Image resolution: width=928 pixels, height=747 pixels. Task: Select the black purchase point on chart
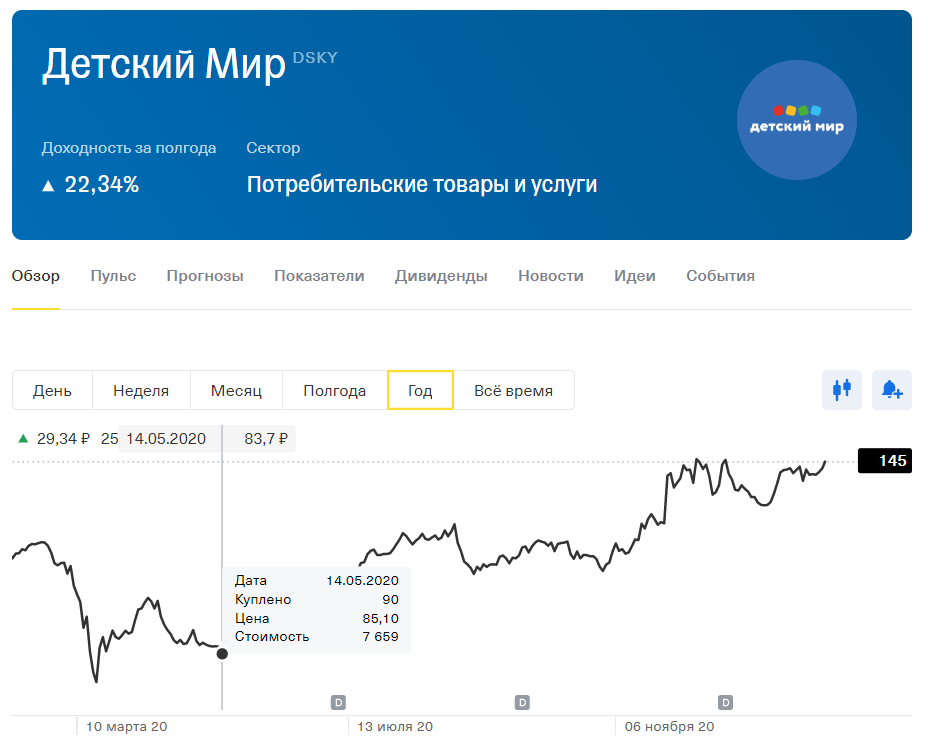click(222, 653)
